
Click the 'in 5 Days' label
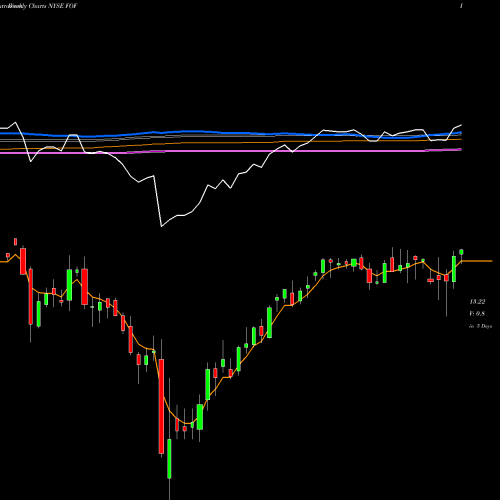click(x=480, y=326)
